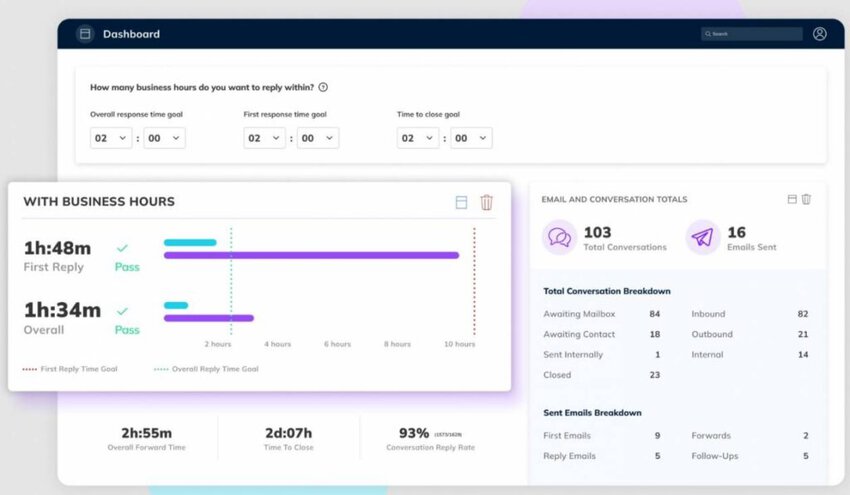
Task: Click layout icon in Email and Conversation Totals
Action: pyautogui.click(x=792, y=199)
